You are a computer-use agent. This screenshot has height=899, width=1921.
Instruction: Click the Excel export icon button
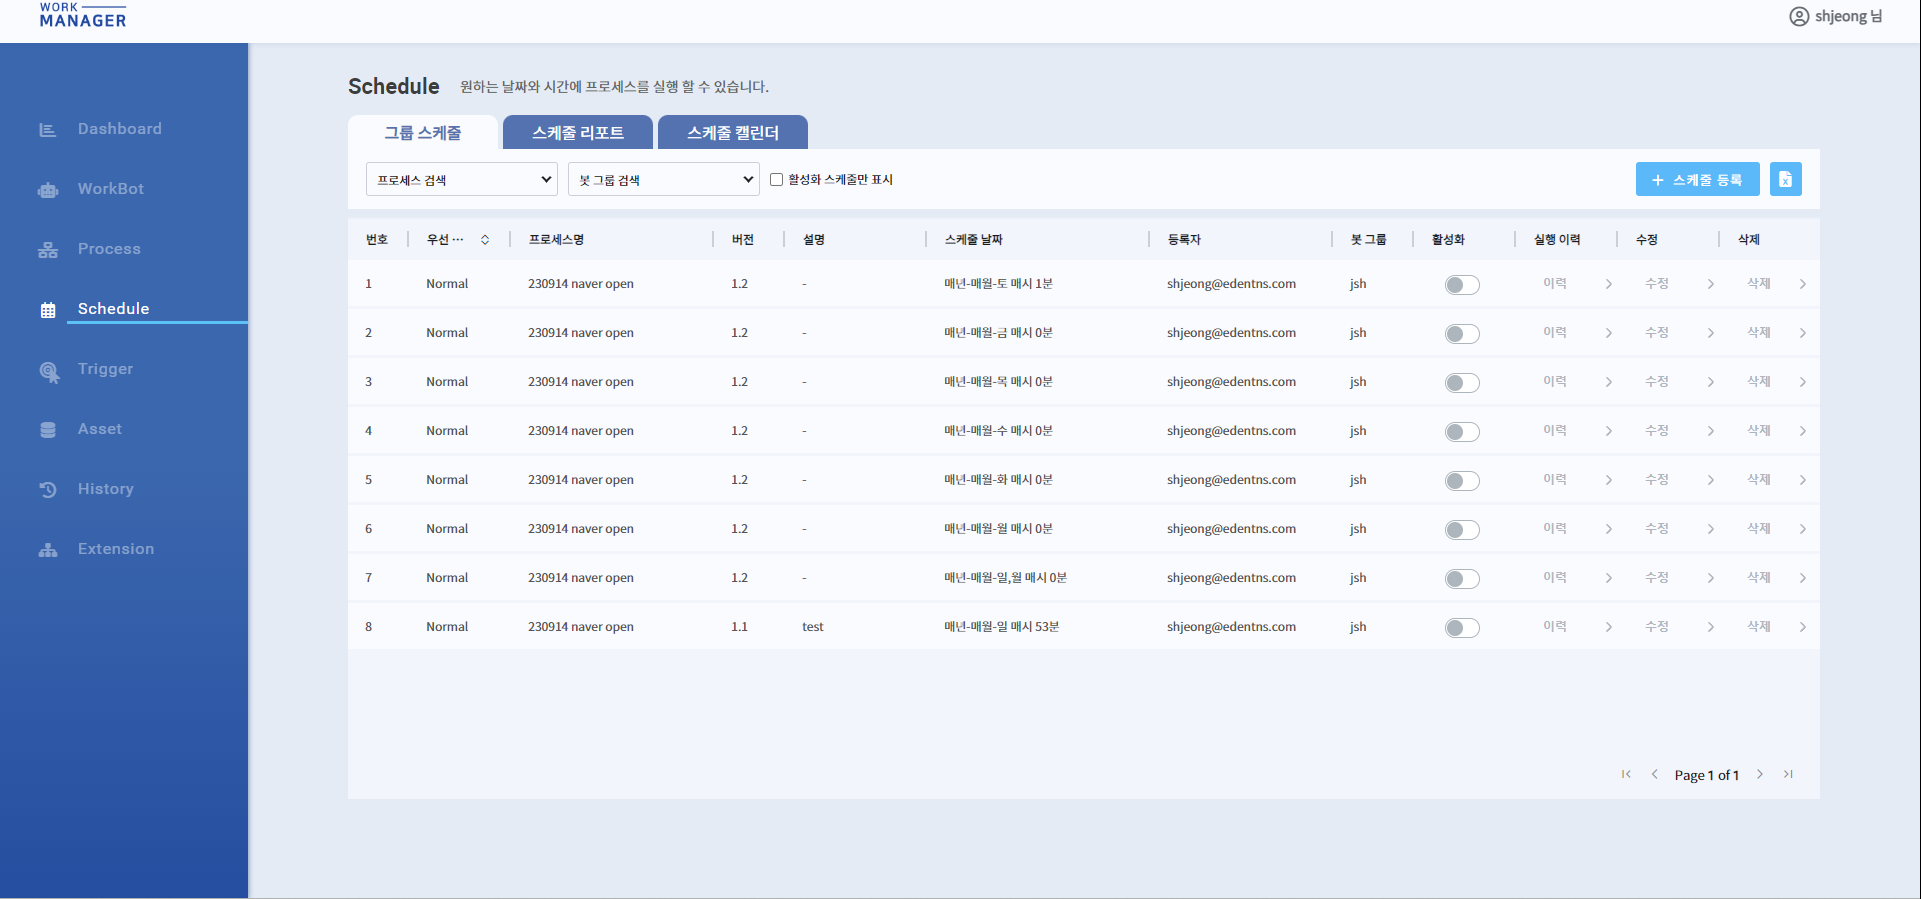tap(1785, 179)
